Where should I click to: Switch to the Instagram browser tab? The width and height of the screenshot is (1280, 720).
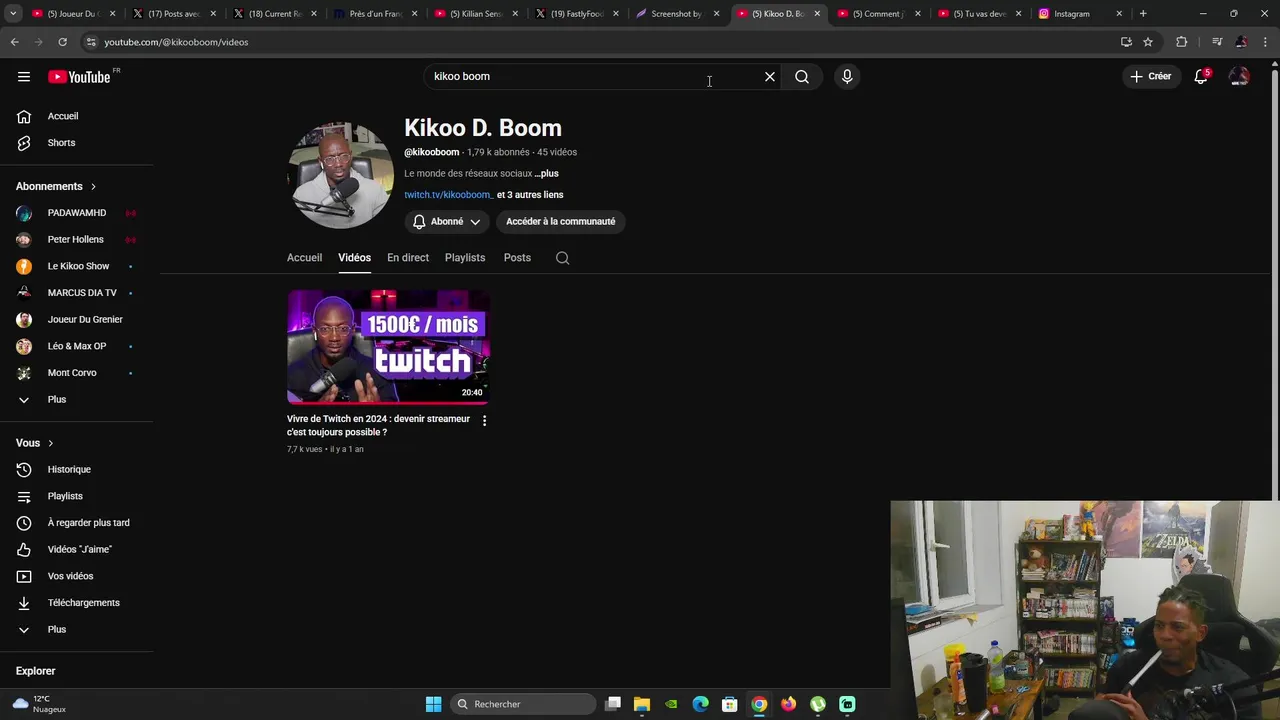point(1079,14)
